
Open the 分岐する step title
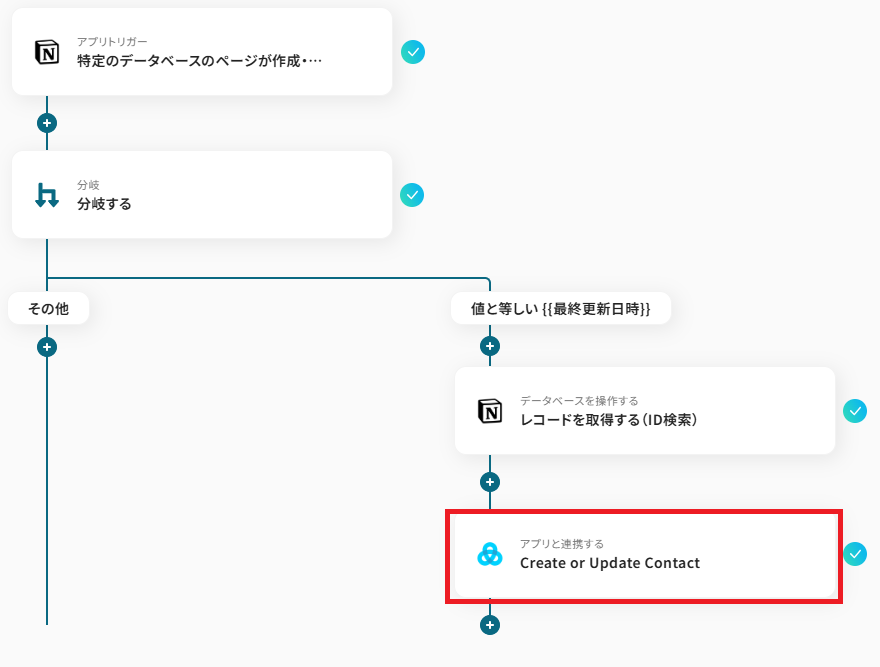click(x=104, y=204)
